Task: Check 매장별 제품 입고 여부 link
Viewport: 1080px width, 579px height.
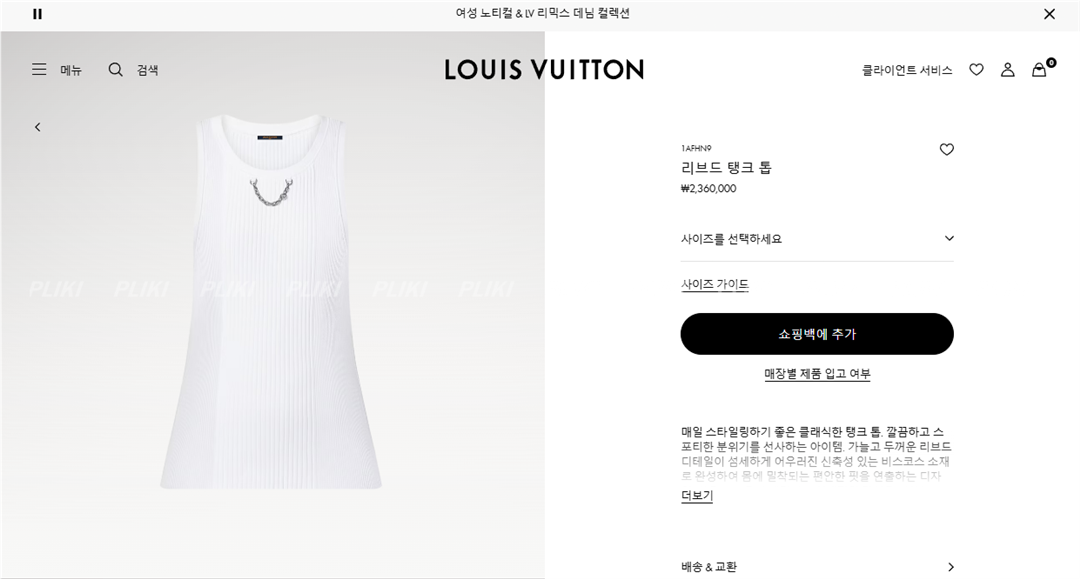Action: [817, 374]
